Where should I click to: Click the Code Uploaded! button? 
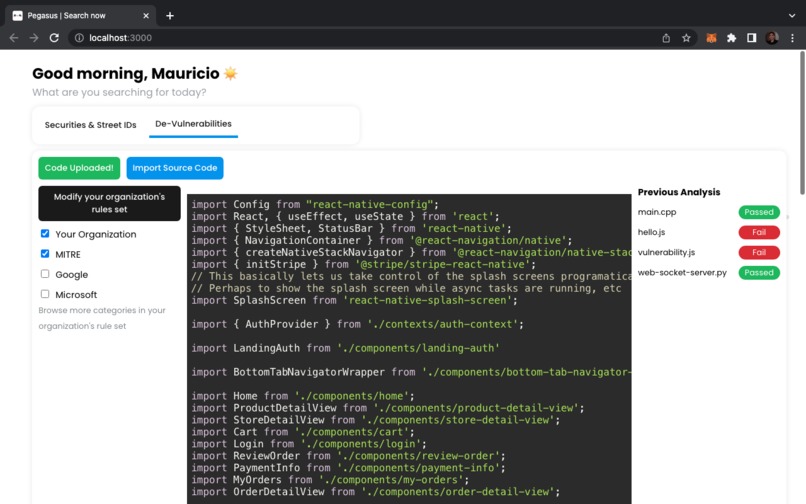[x=79, y=168]
